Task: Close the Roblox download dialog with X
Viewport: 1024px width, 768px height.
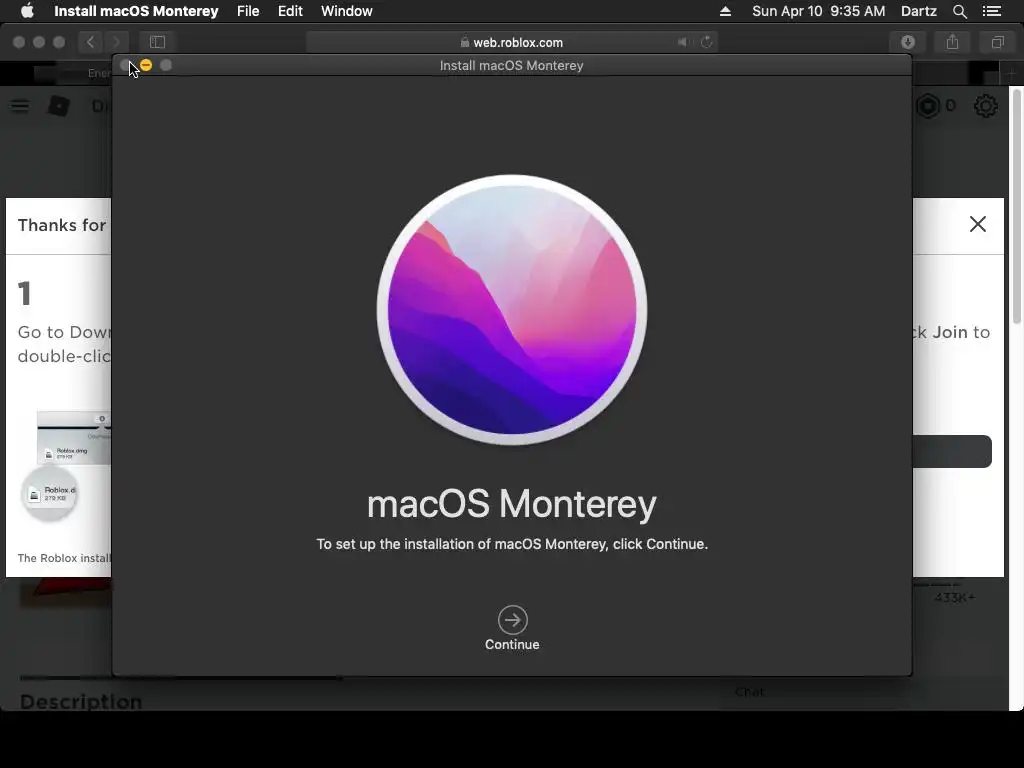Action: [x=978, y=224]
